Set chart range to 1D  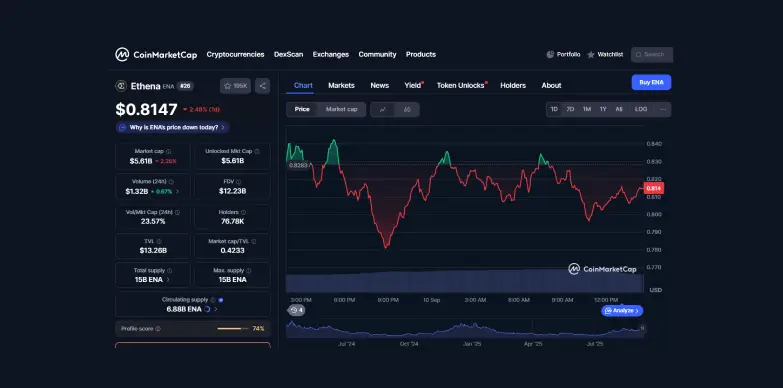pos(554,109)
